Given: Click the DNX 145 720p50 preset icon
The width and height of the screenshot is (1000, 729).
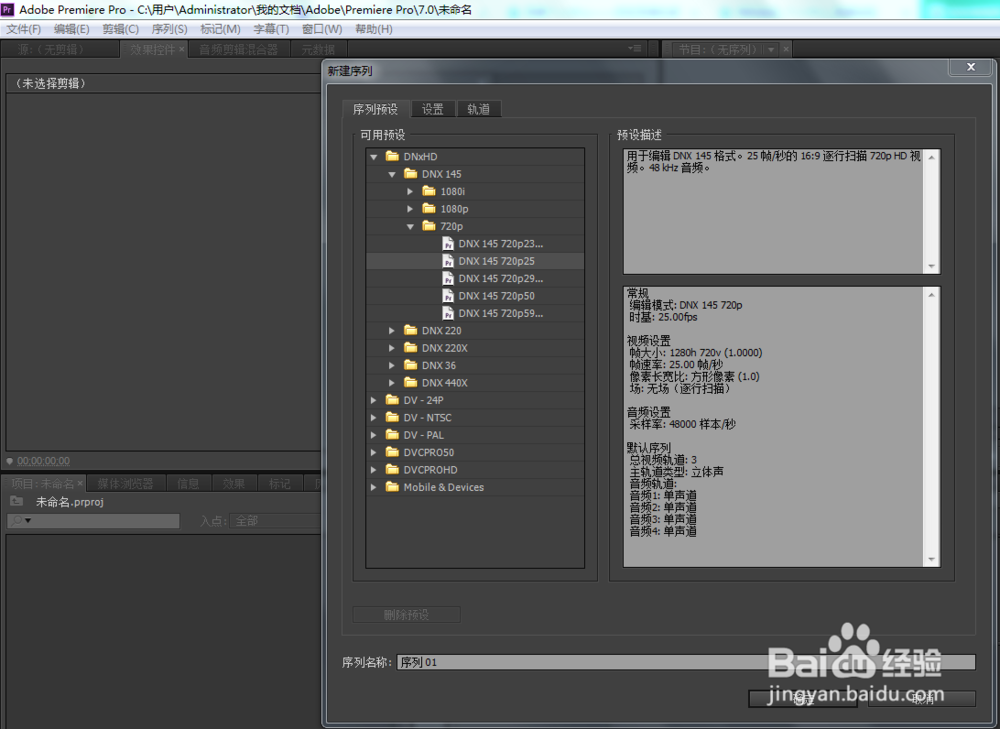Looking at the screenshot, I should pos(448,296).
